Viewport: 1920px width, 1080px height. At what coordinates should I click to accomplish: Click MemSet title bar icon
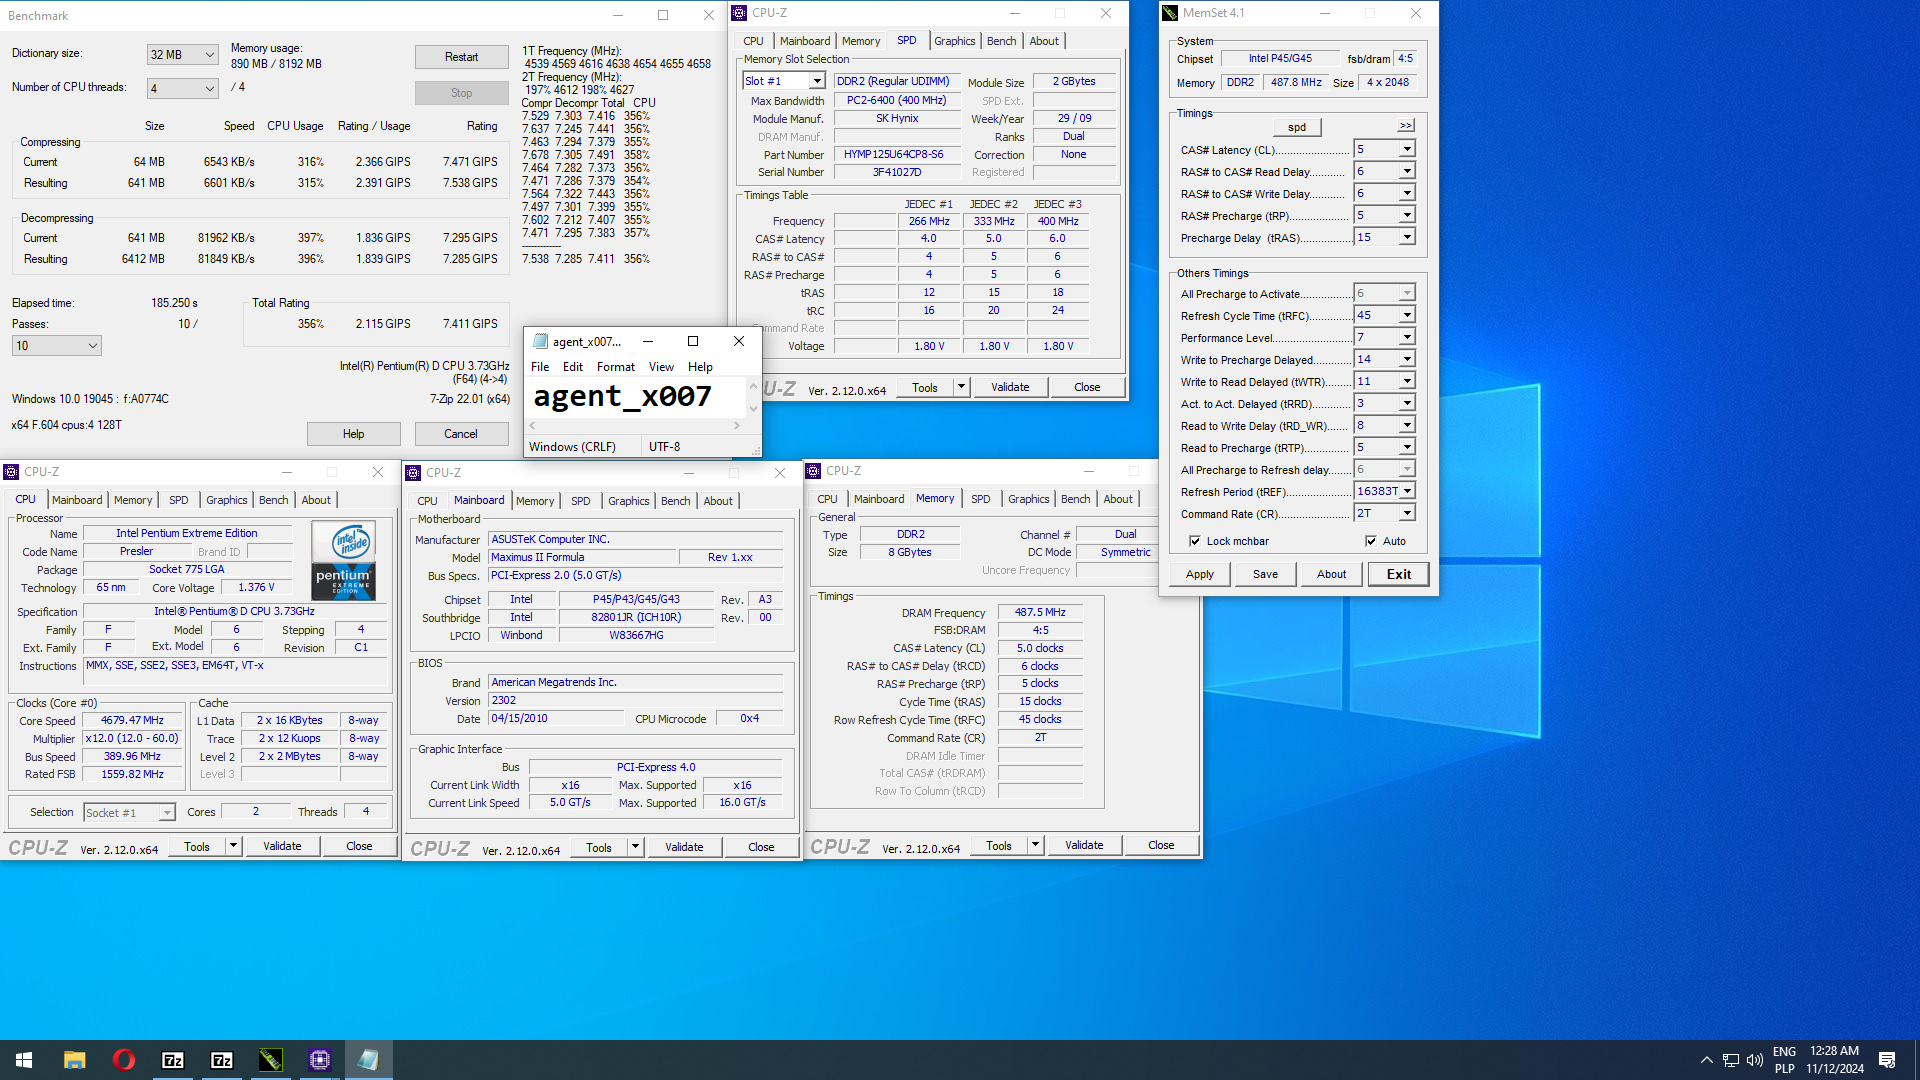tap(1170, 13)
